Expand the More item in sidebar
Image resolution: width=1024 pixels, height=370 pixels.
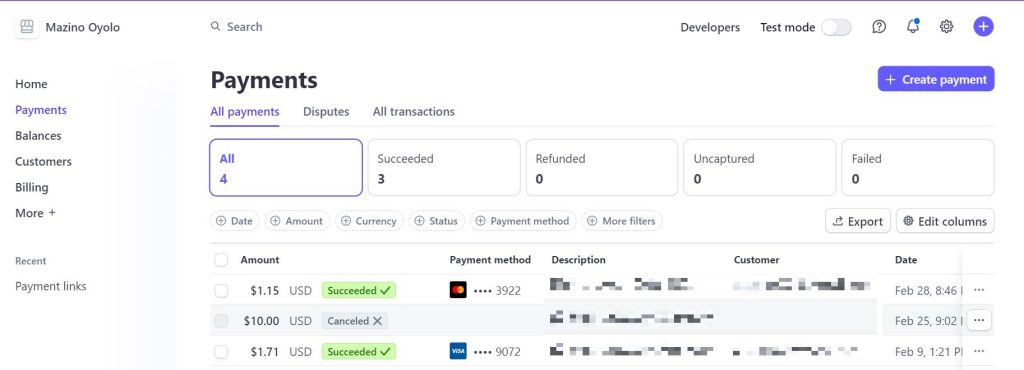click(x=35, y=213)
